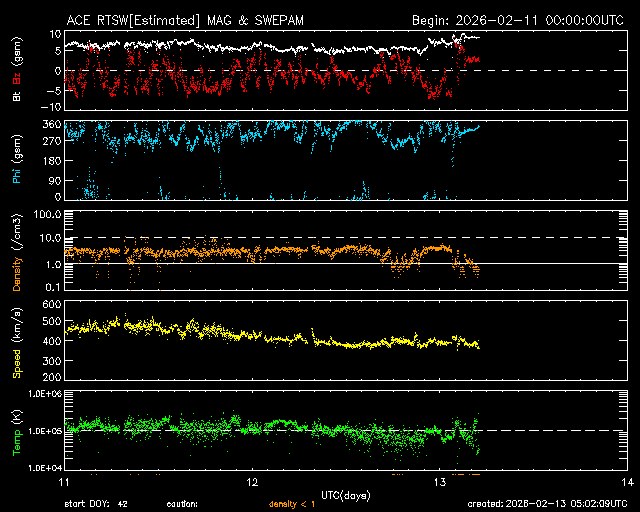
Task: Click the white Bt axis label
Action: coord(17,98)
